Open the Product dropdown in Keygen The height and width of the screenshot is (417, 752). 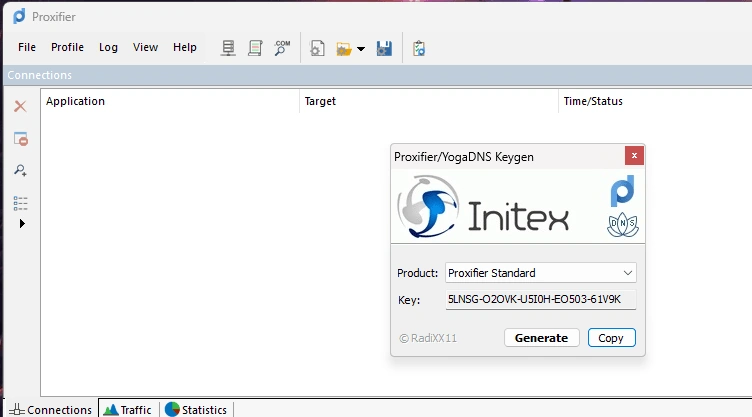click(x=540, y=273)
